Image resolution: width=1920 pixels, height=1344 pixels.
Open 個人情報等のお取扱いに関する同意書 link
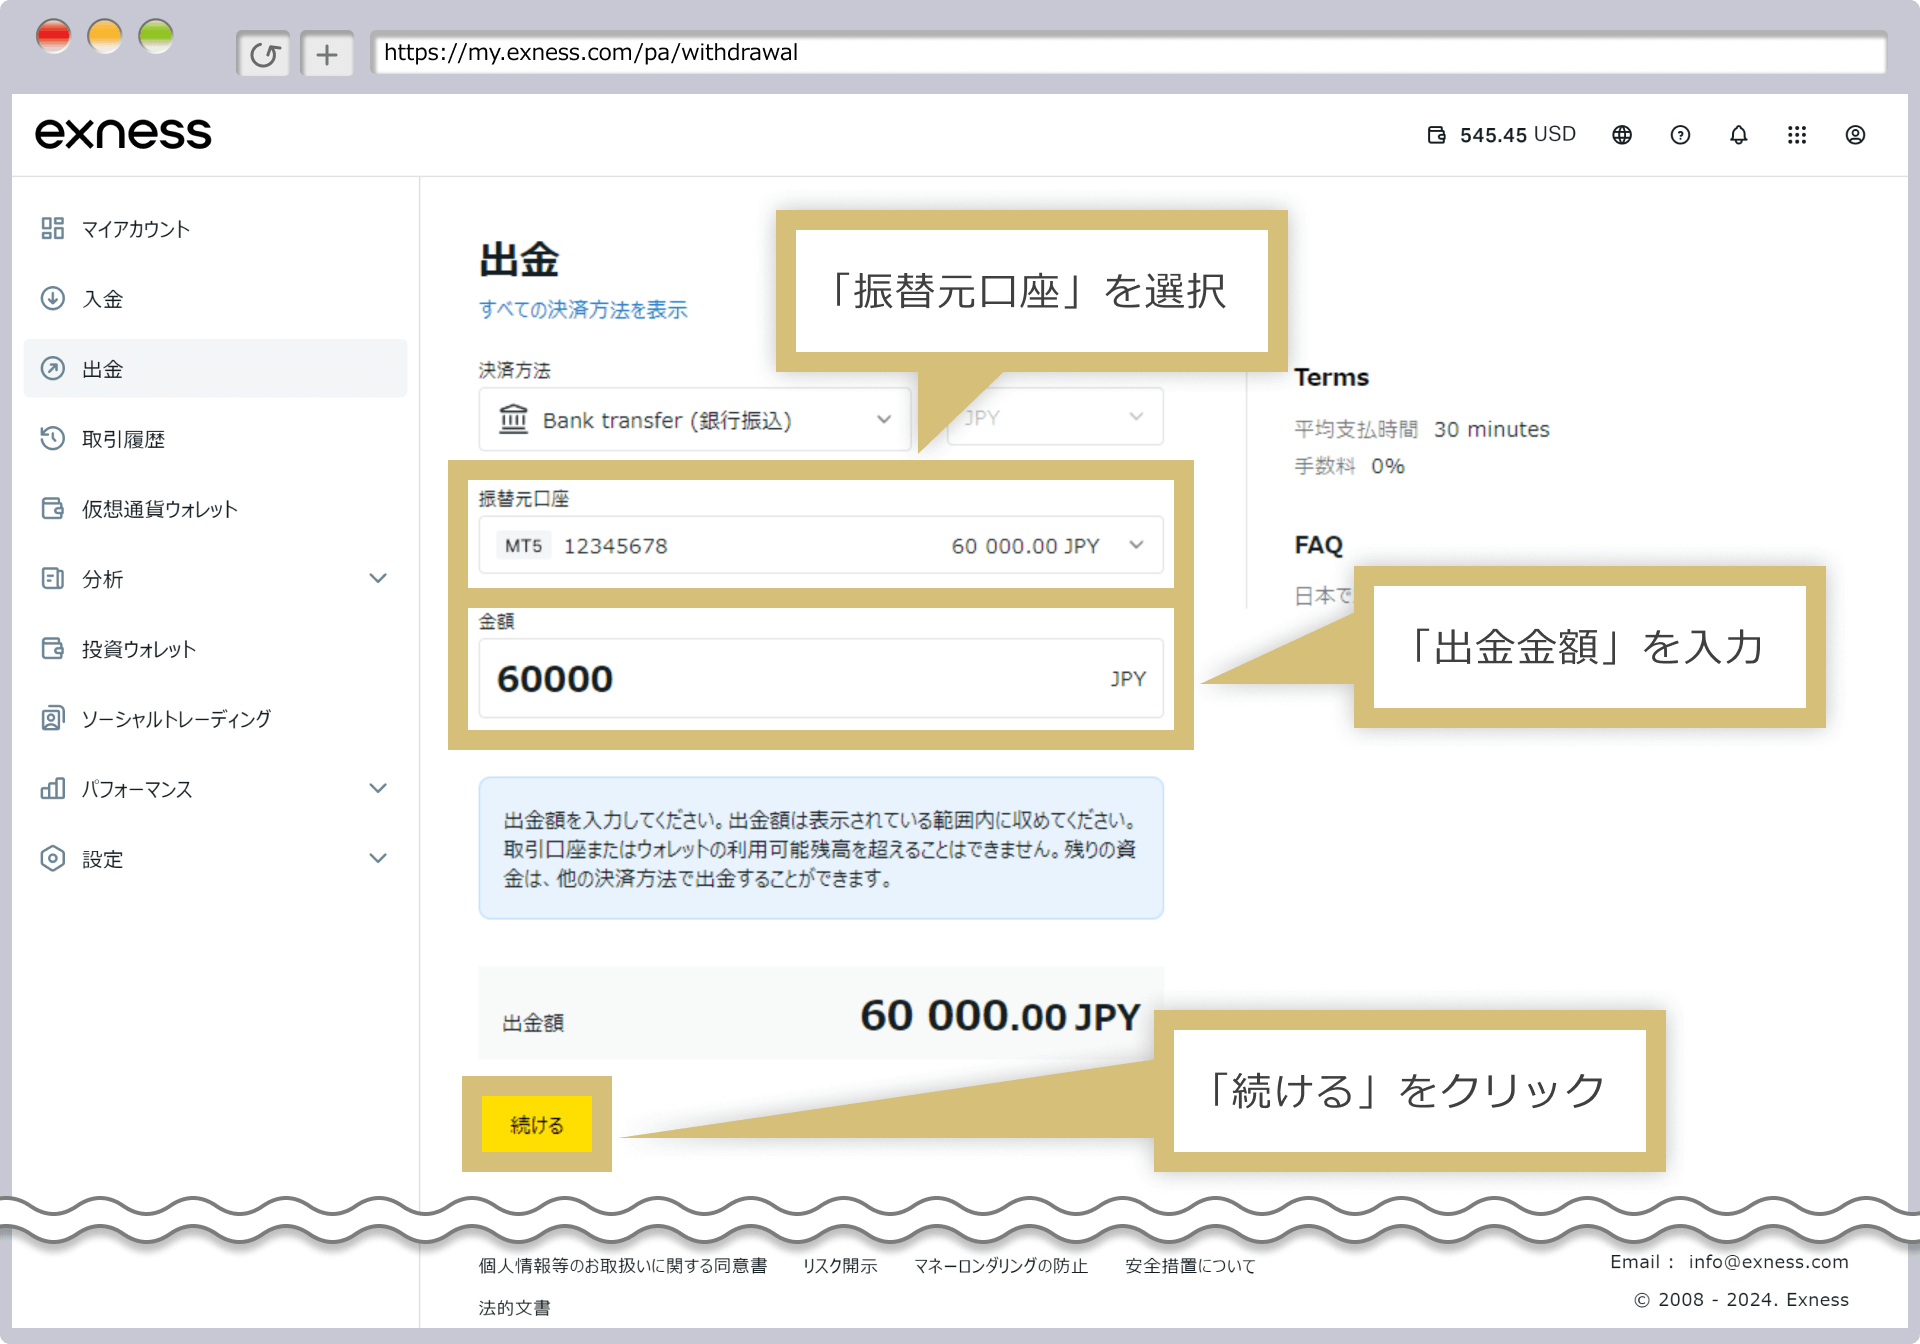(622, 1266)
